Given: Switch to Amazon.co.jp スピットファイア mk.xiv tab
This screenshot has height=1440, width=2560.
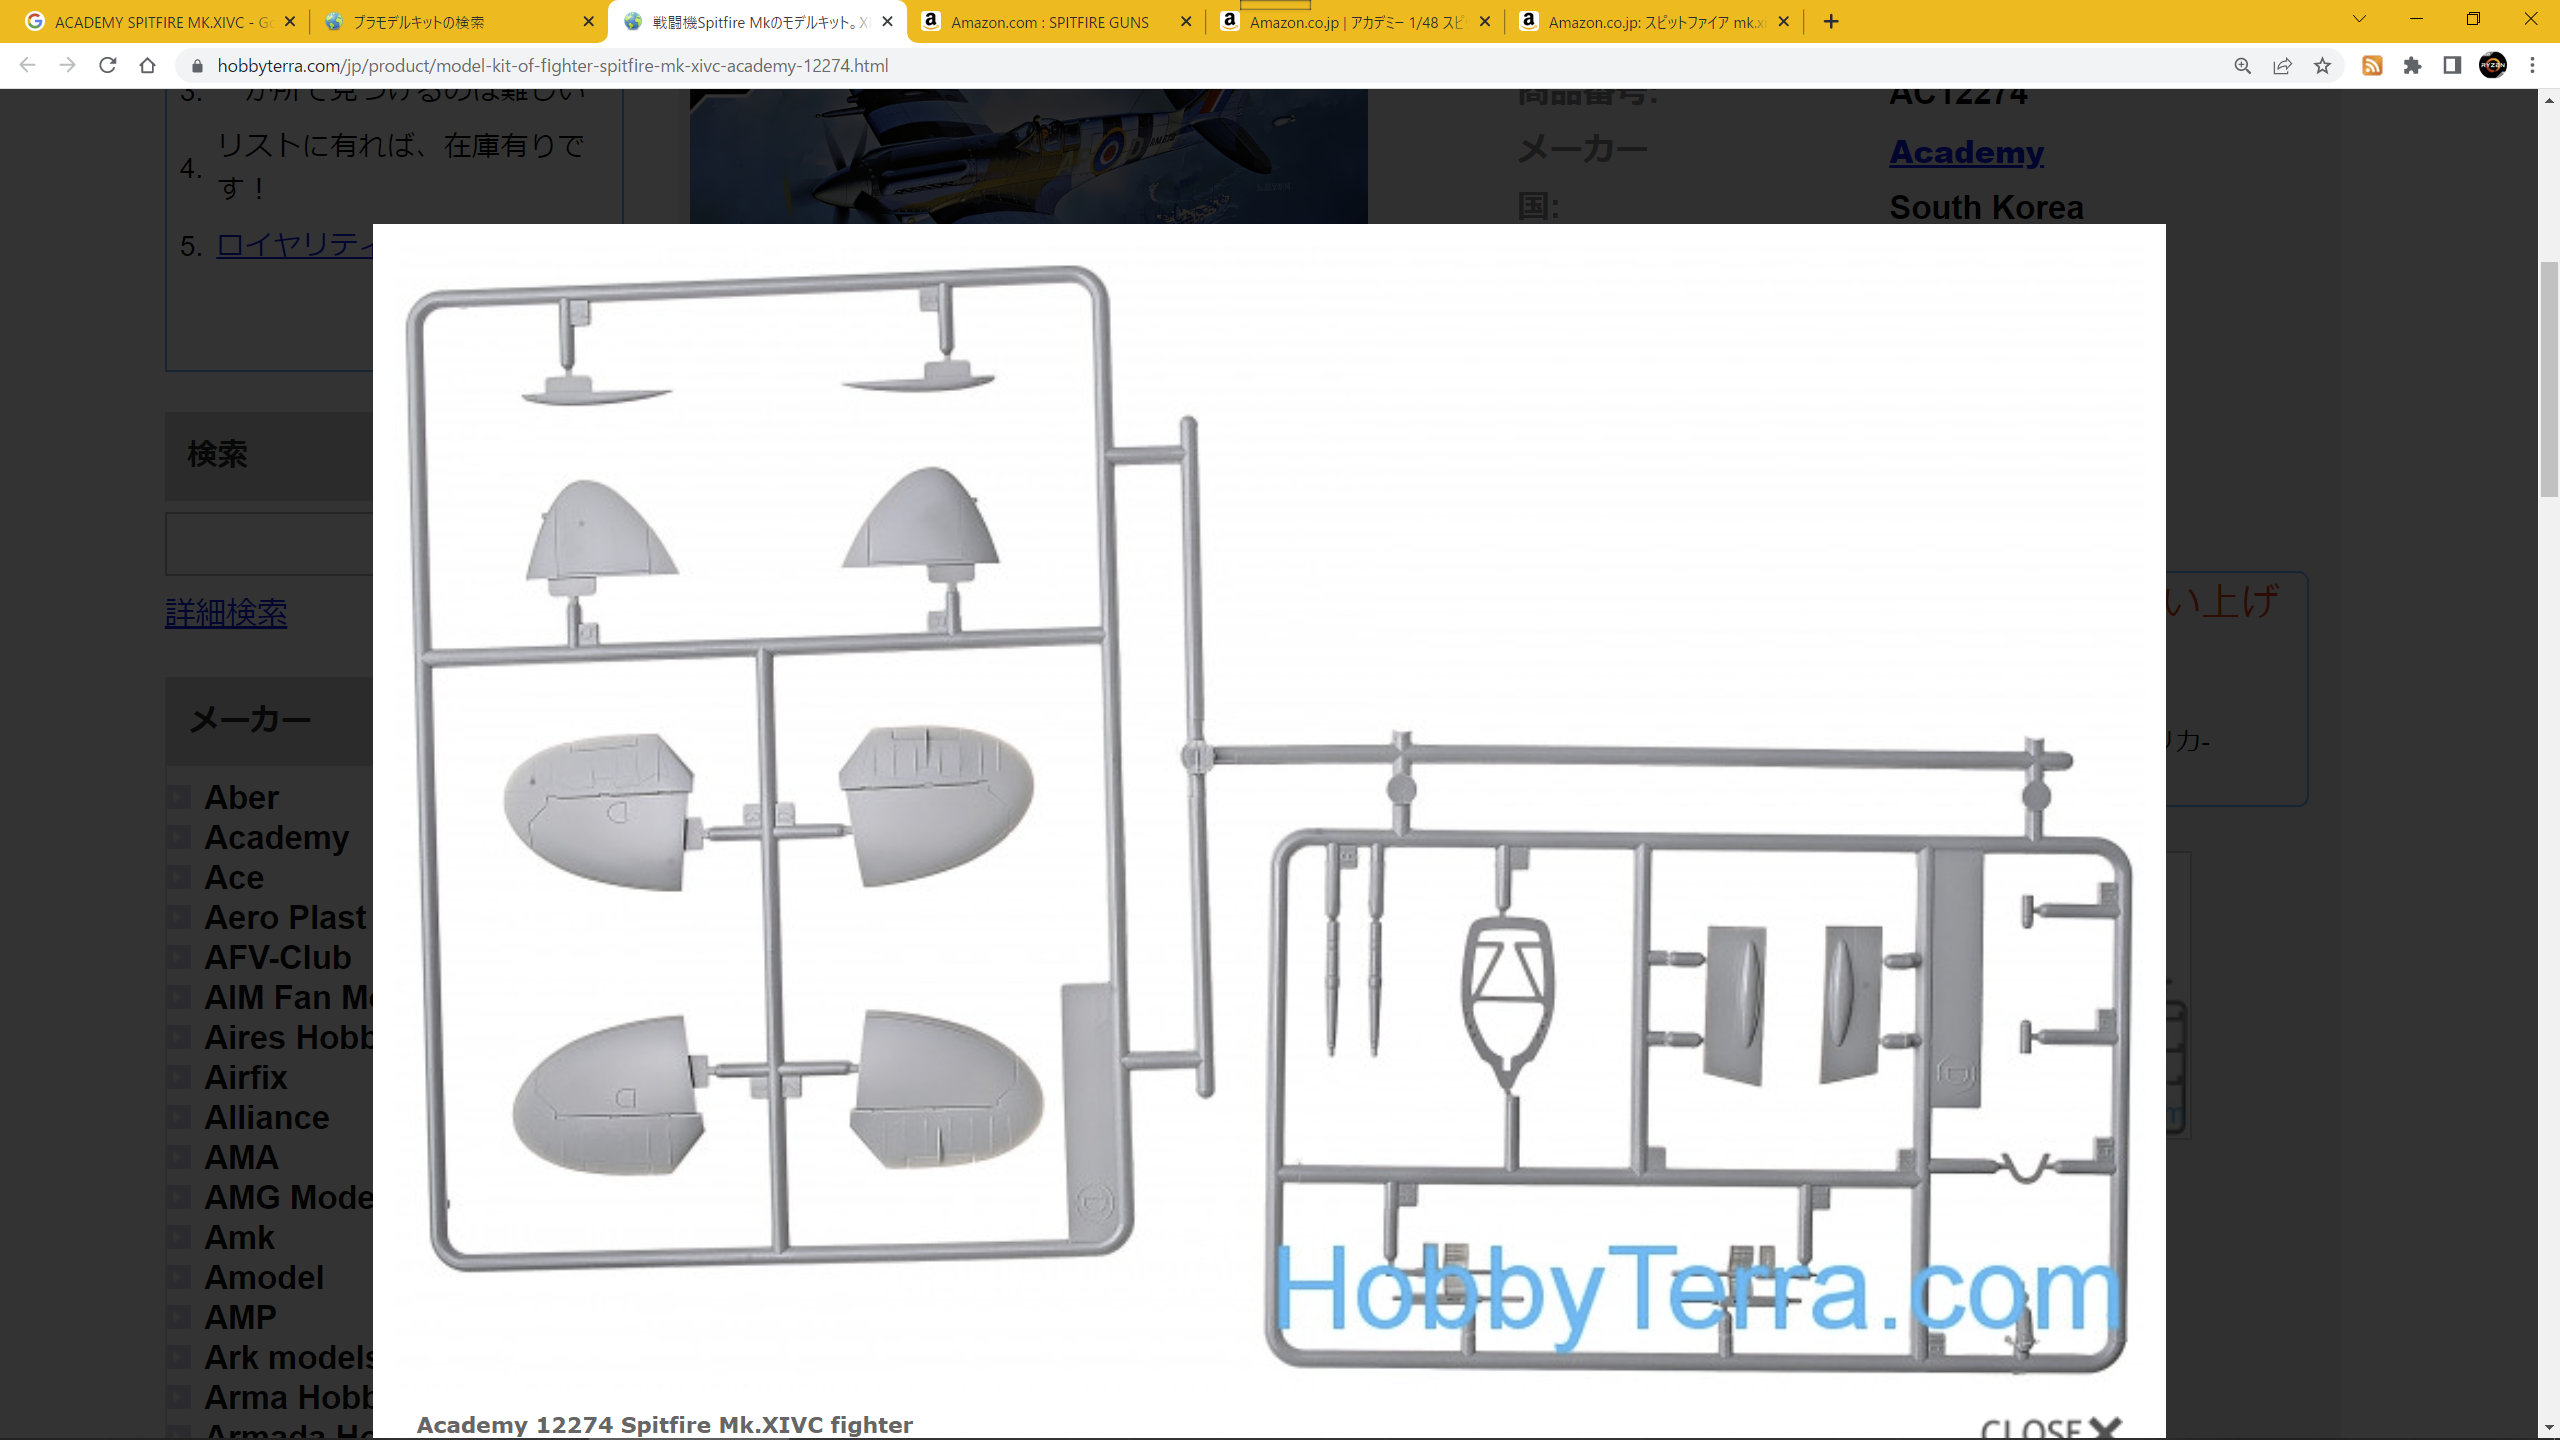Looking at the screenshot, I should tap(1653, 21).
